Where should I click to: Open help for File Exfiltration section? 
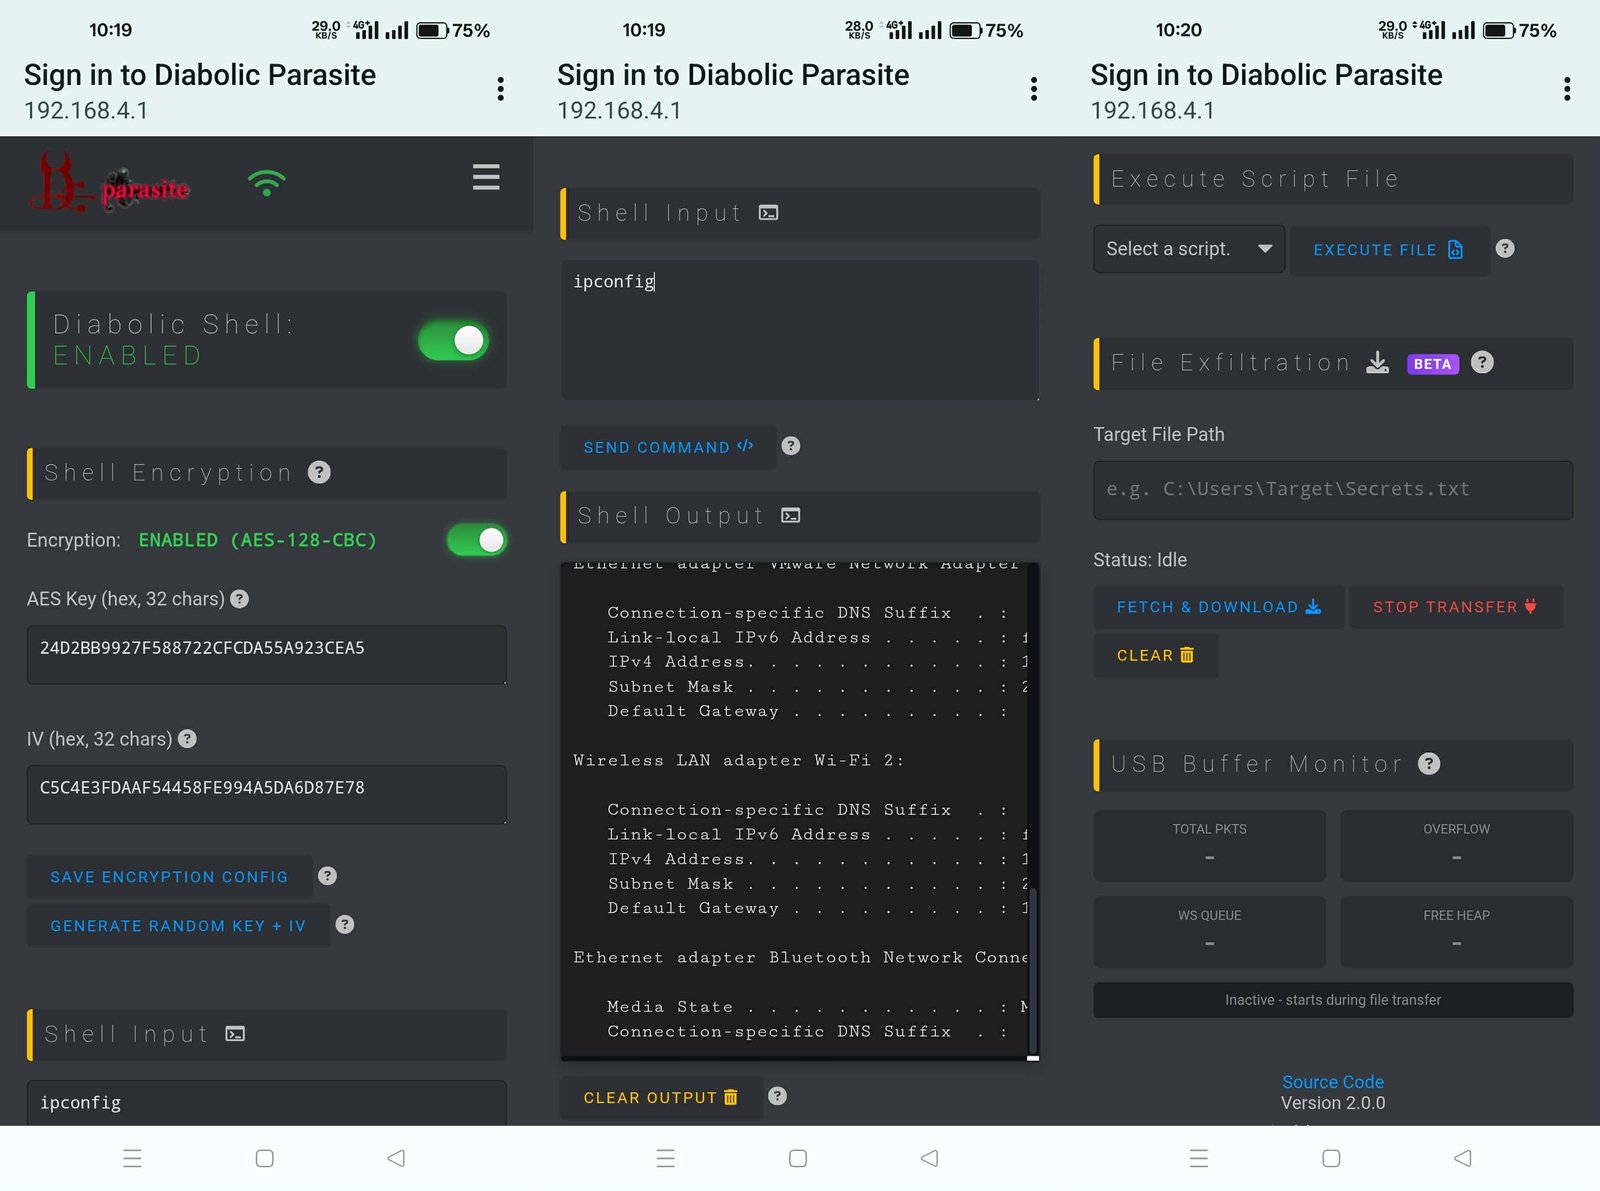tap(1483, 362)
